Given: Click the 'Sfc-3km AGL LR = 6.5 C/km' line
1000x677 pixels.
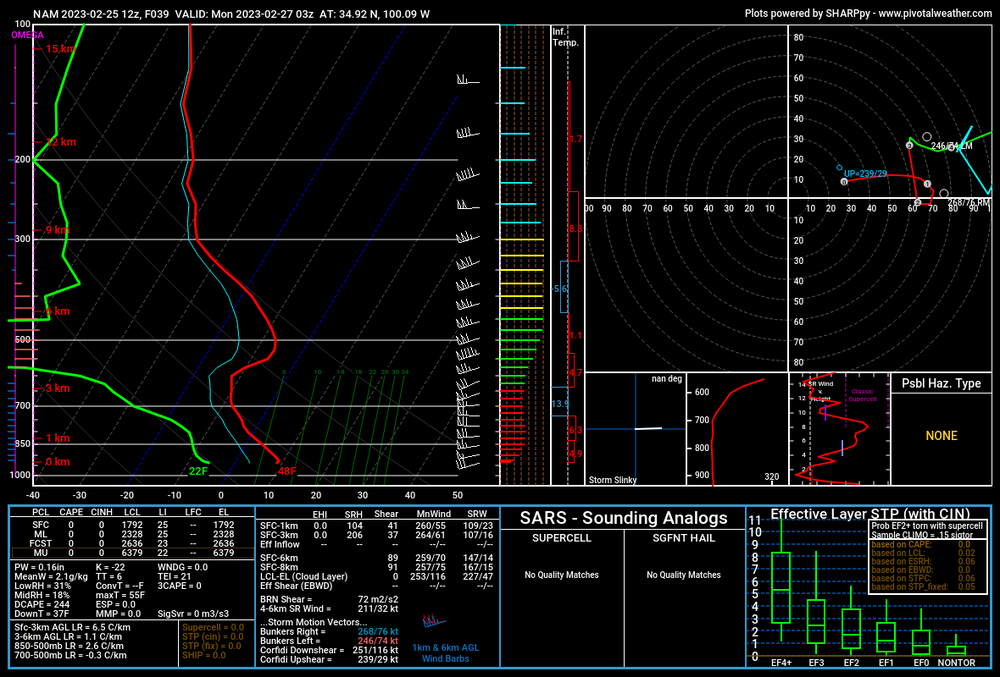Looking at the screenshot, I should [x=73, y=627].
